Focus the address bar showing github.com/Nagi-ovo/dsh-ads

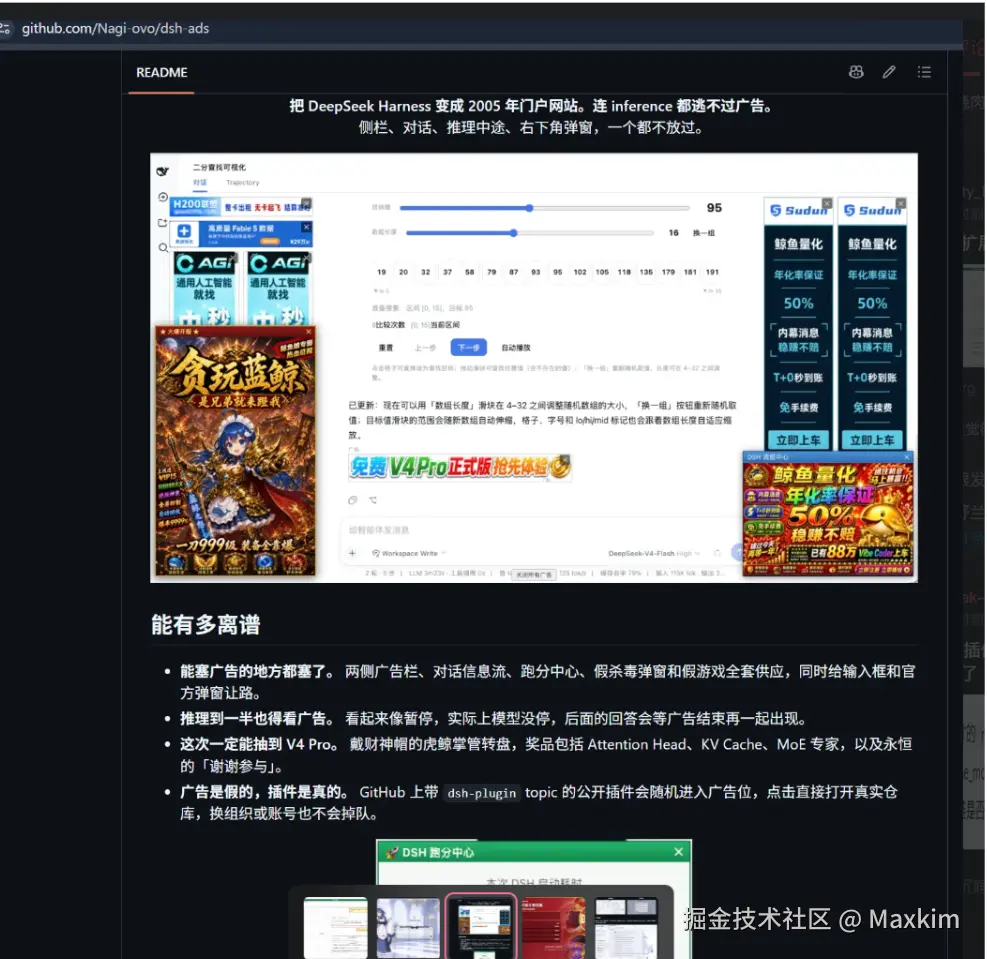click(x=115, y=28)
